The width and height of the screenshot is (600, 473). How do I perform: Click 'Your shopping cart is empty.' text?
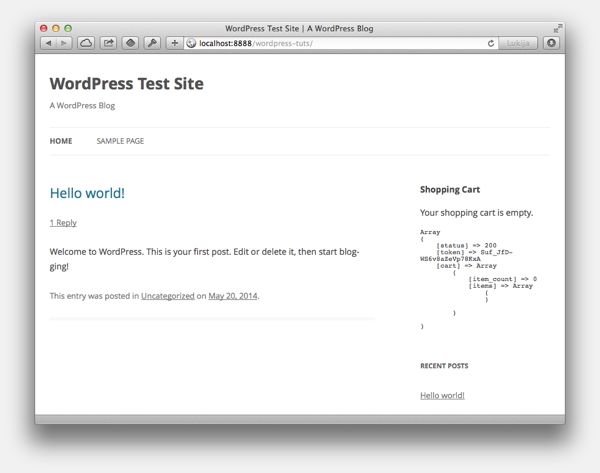pyautogui.click(x=476, y=213)
